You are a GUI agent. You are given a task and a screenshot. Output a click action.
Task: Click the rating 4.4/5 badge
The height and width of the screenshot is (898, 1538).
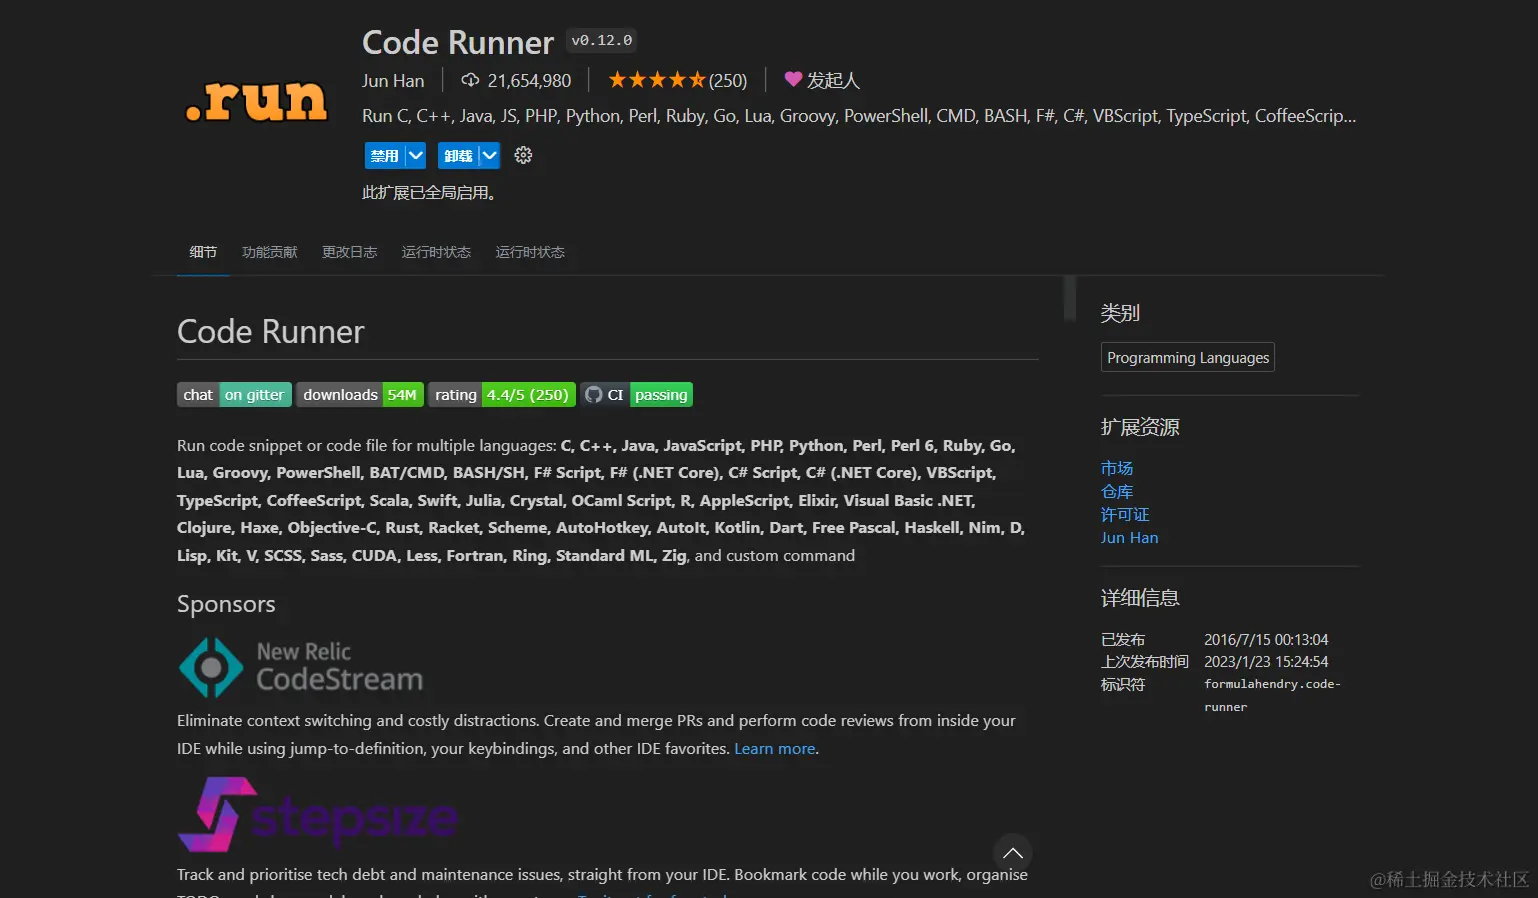pyautogui.click(x=502, y=395)
